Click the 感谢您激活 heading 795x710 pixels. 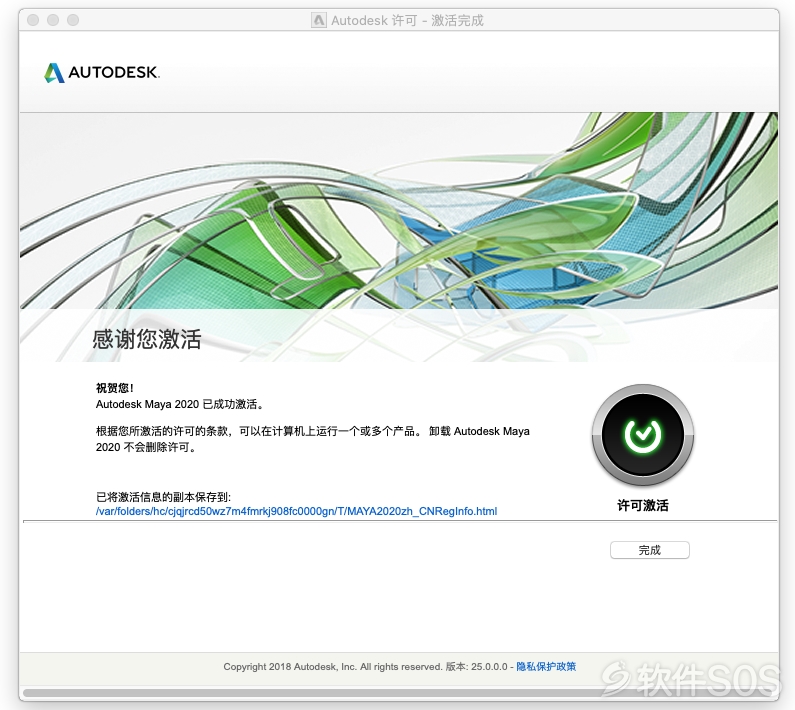[x=147, y=339]
